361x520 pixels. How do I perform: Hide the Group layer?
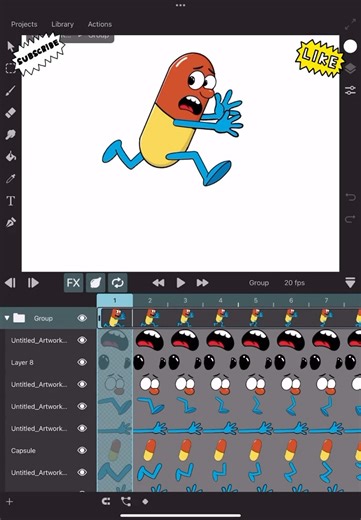click(82, 318)
